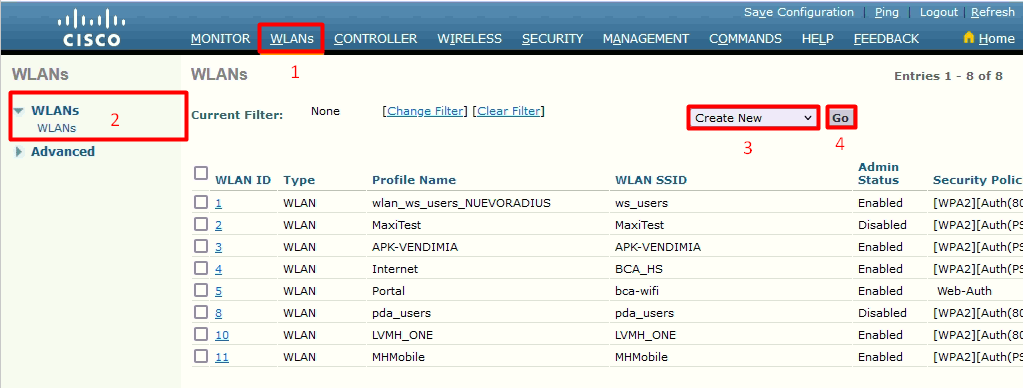Viewport: 1023px width, 388px height.
Task: Click the WLAN ID column header
Action: point(243,180)
